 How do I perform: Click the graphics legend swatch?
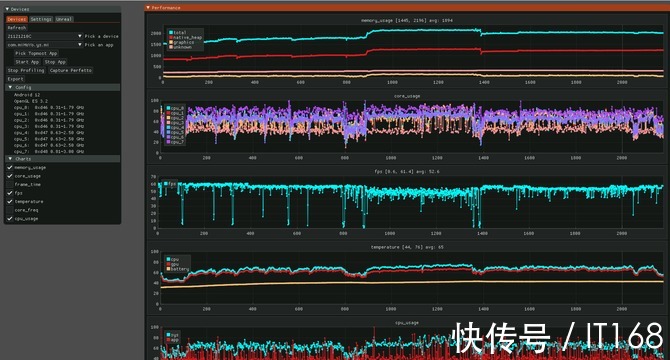point(171,42)
